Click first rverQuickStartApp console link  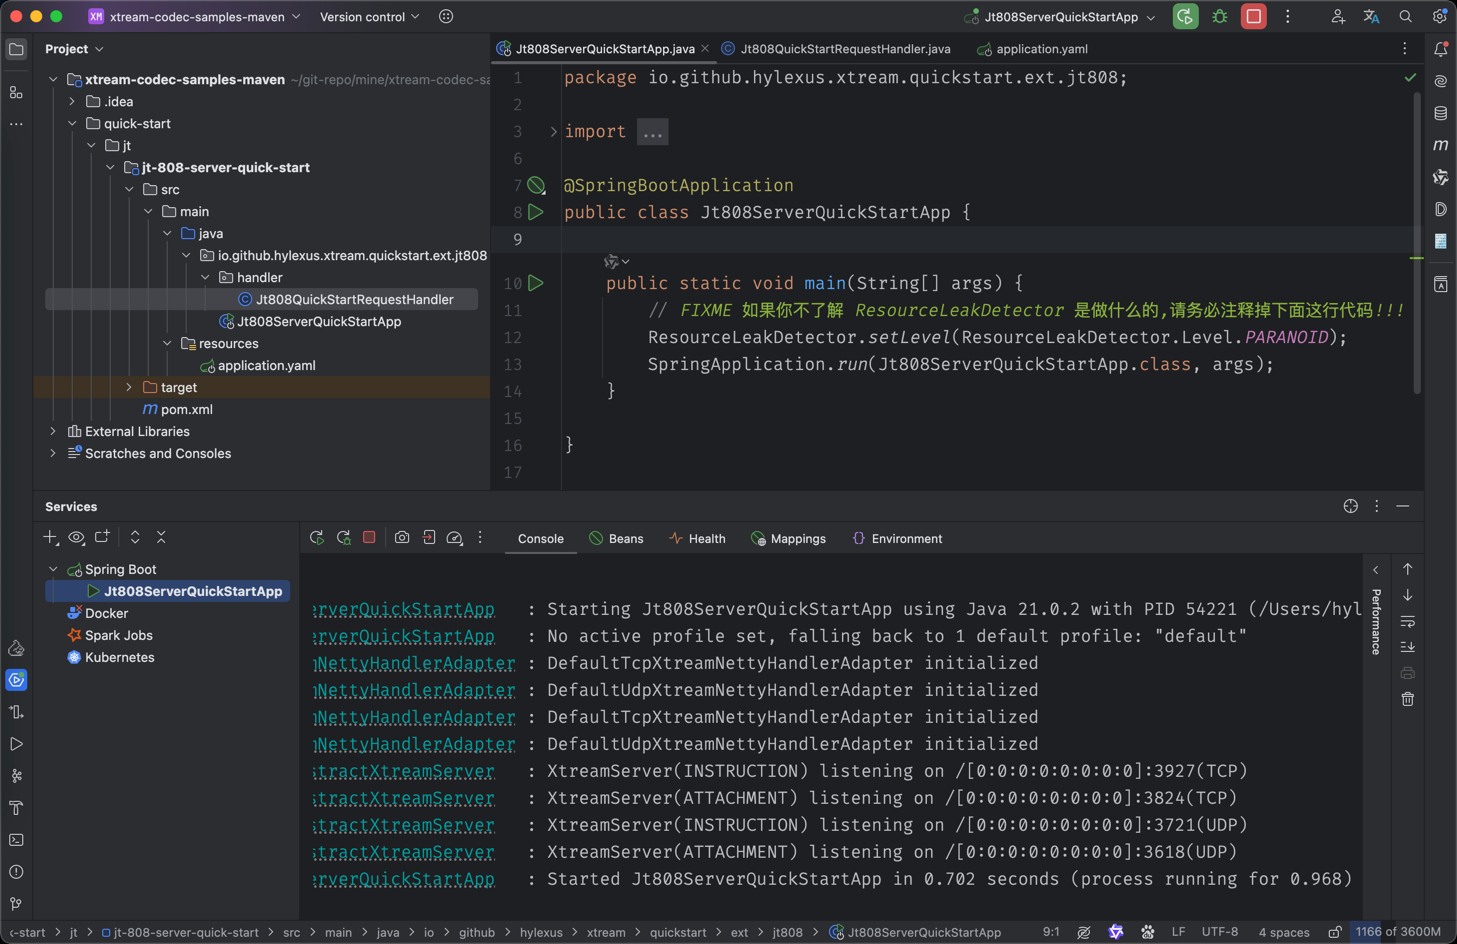[403, 609]
